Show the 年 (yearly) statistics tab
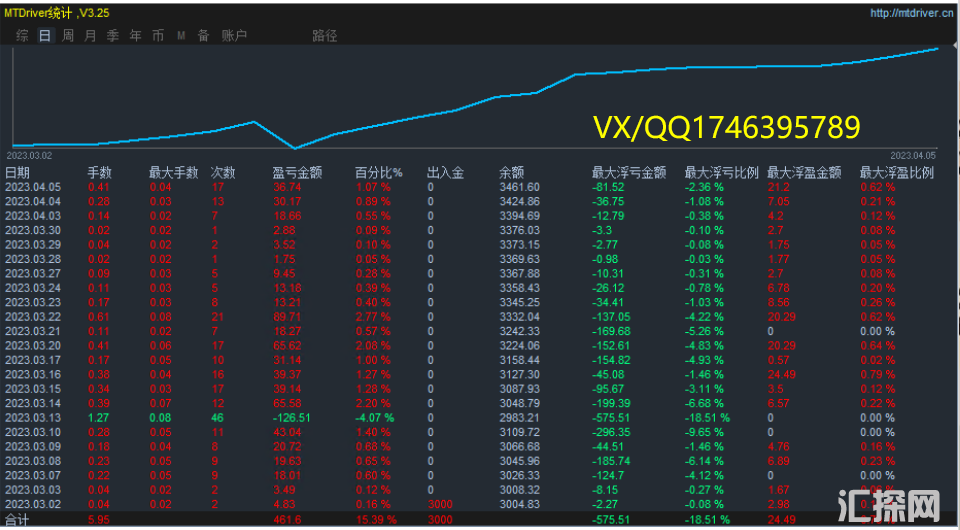 pos(135,36)
